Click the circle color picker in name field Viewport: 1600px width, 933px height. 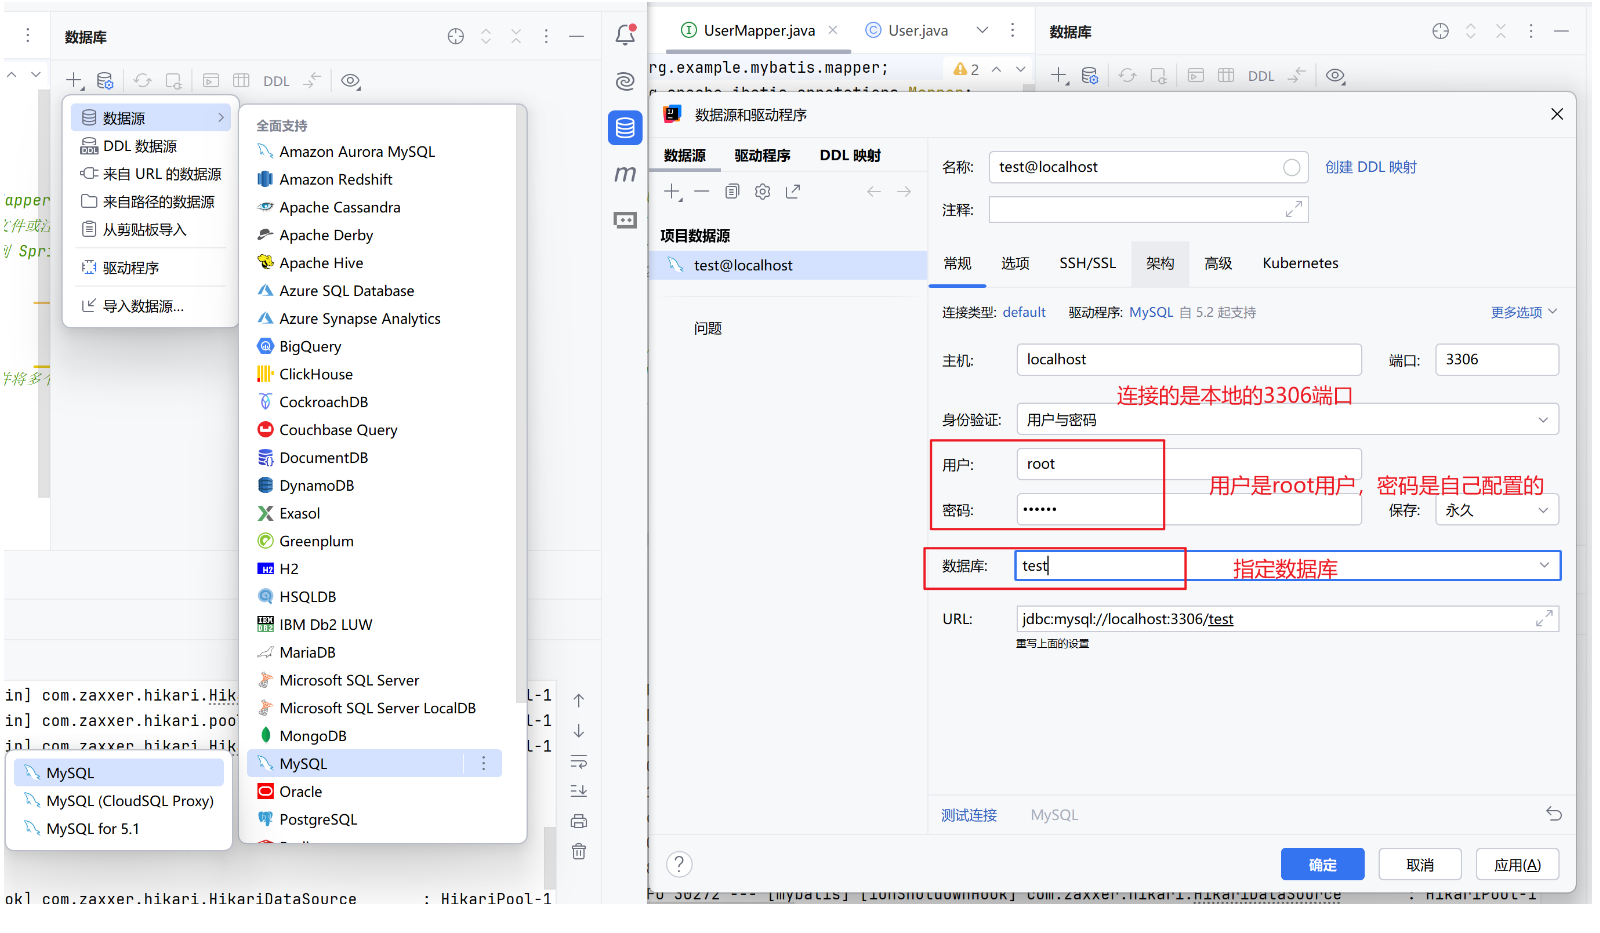click(1292, 167)
